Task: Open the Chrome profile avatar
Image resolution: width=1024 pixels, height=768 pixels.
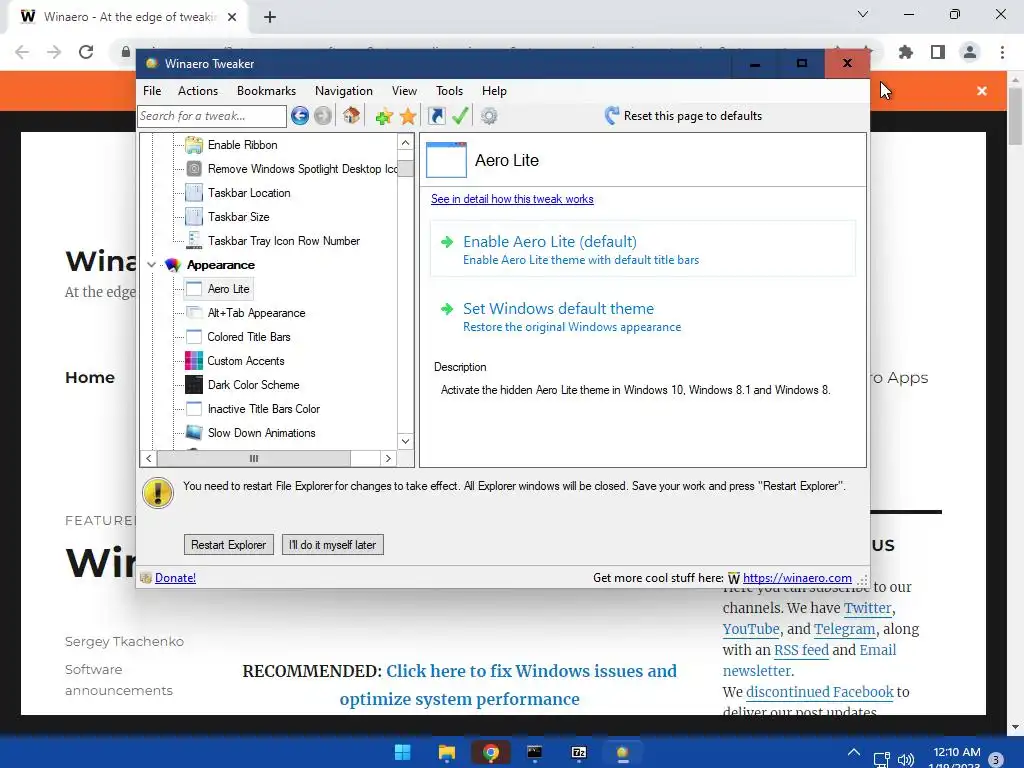Action: [970, 52]
